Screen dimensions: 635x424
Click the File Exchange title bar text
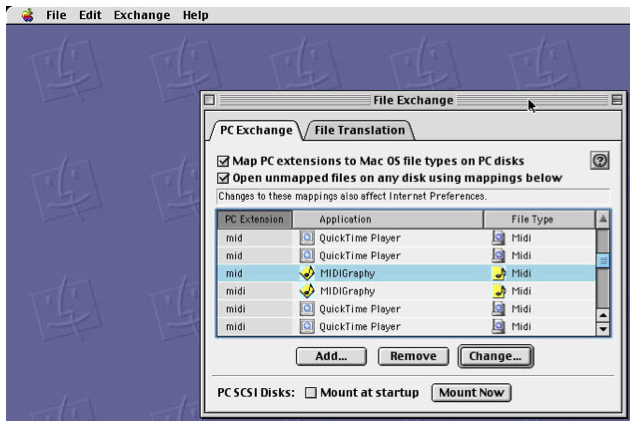413,100
